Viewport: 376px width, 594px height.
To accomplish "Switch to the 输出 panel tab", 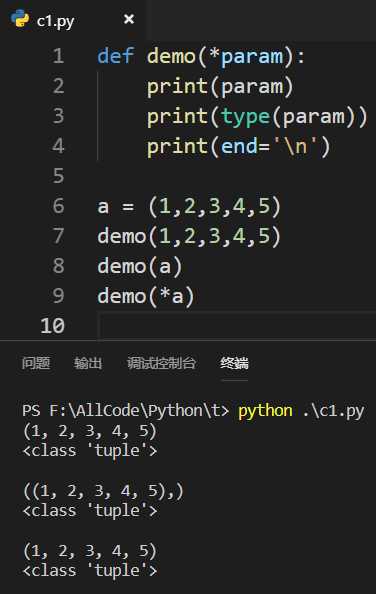I will 88,363.
